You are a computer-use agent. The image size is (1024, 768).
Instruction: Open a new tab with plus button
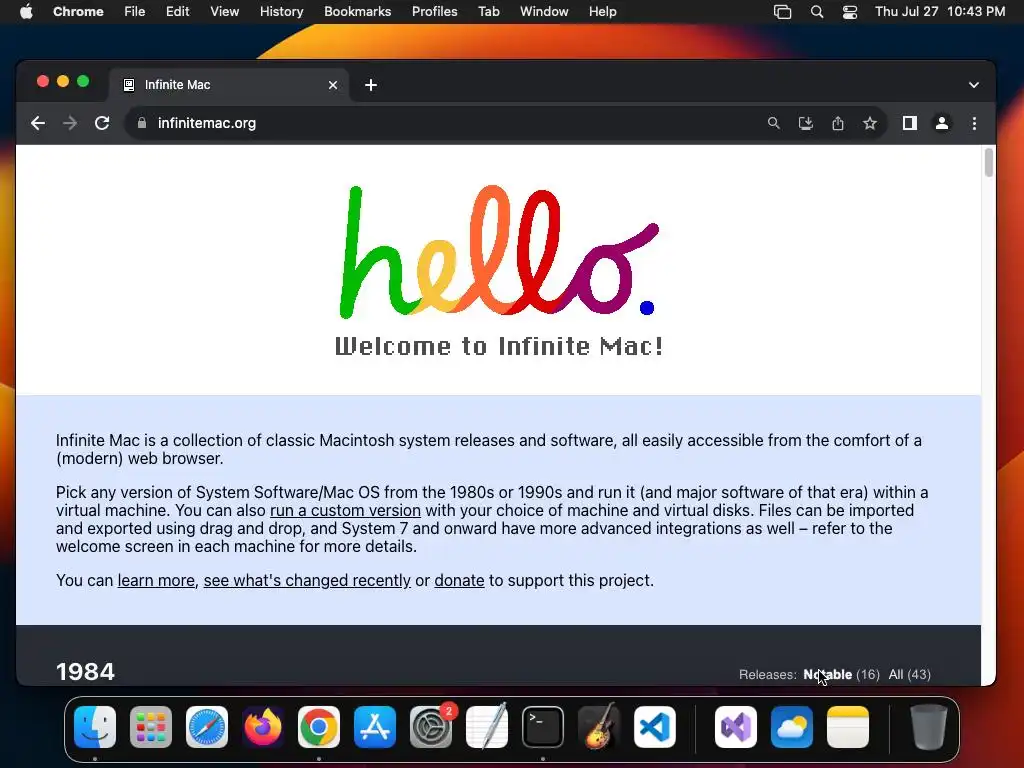[x=371, y=85]
